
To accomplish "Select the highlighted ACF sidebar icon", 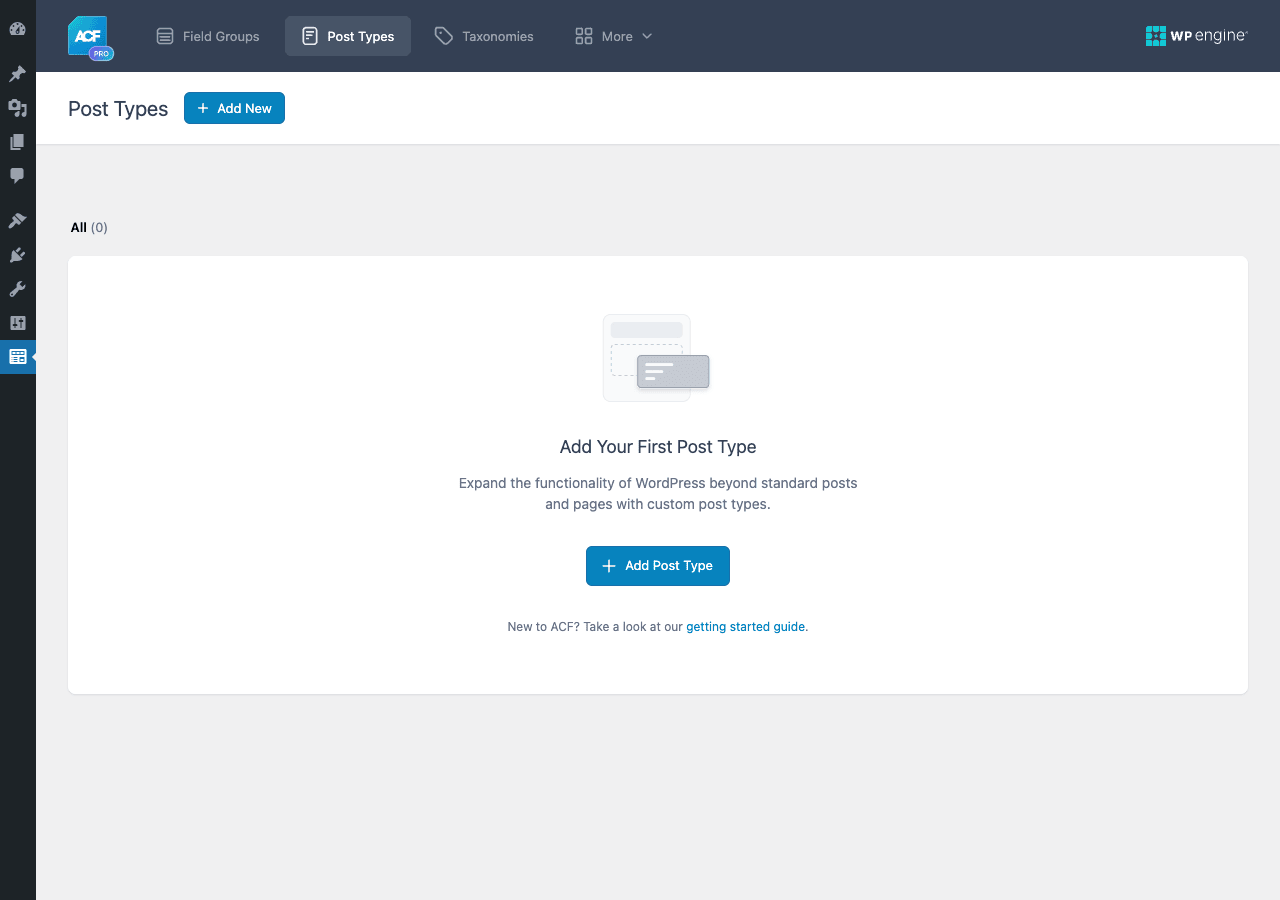I will click(x=17, y=356).
